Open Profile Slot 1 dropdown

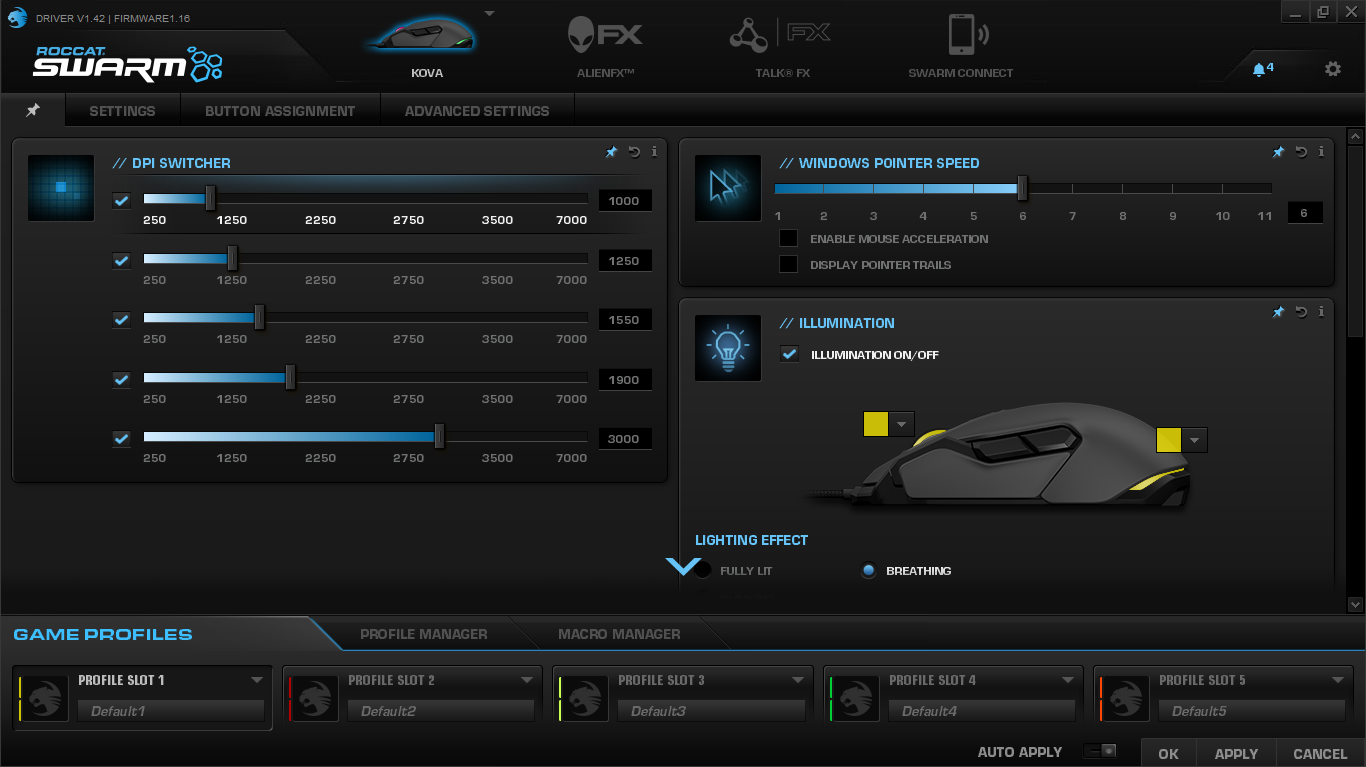pos(257,680)
